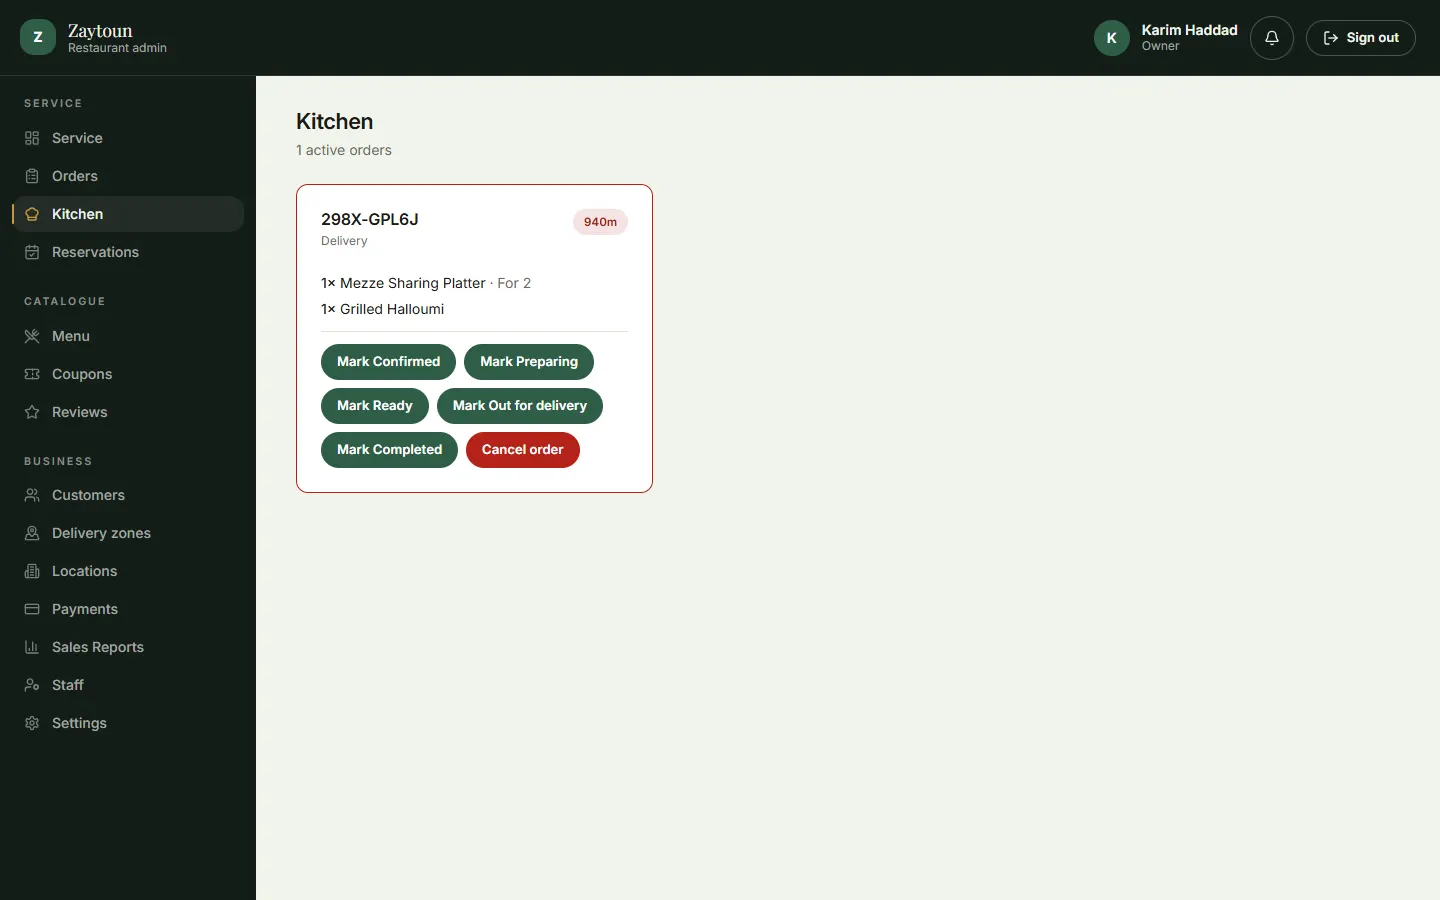View the Reviews page label
The image size is (1440, 900).
point(79,412)
